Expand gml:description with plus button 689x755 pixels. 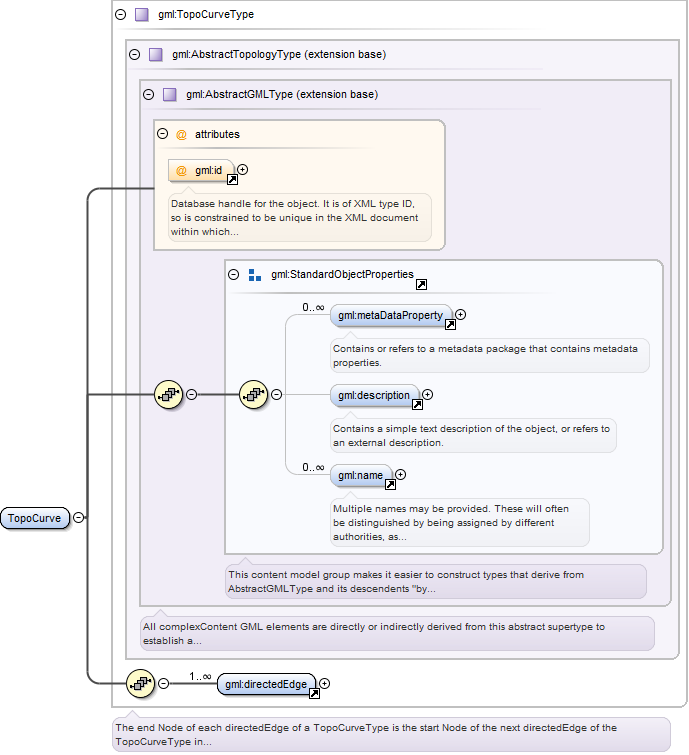(x=428, y=394)
